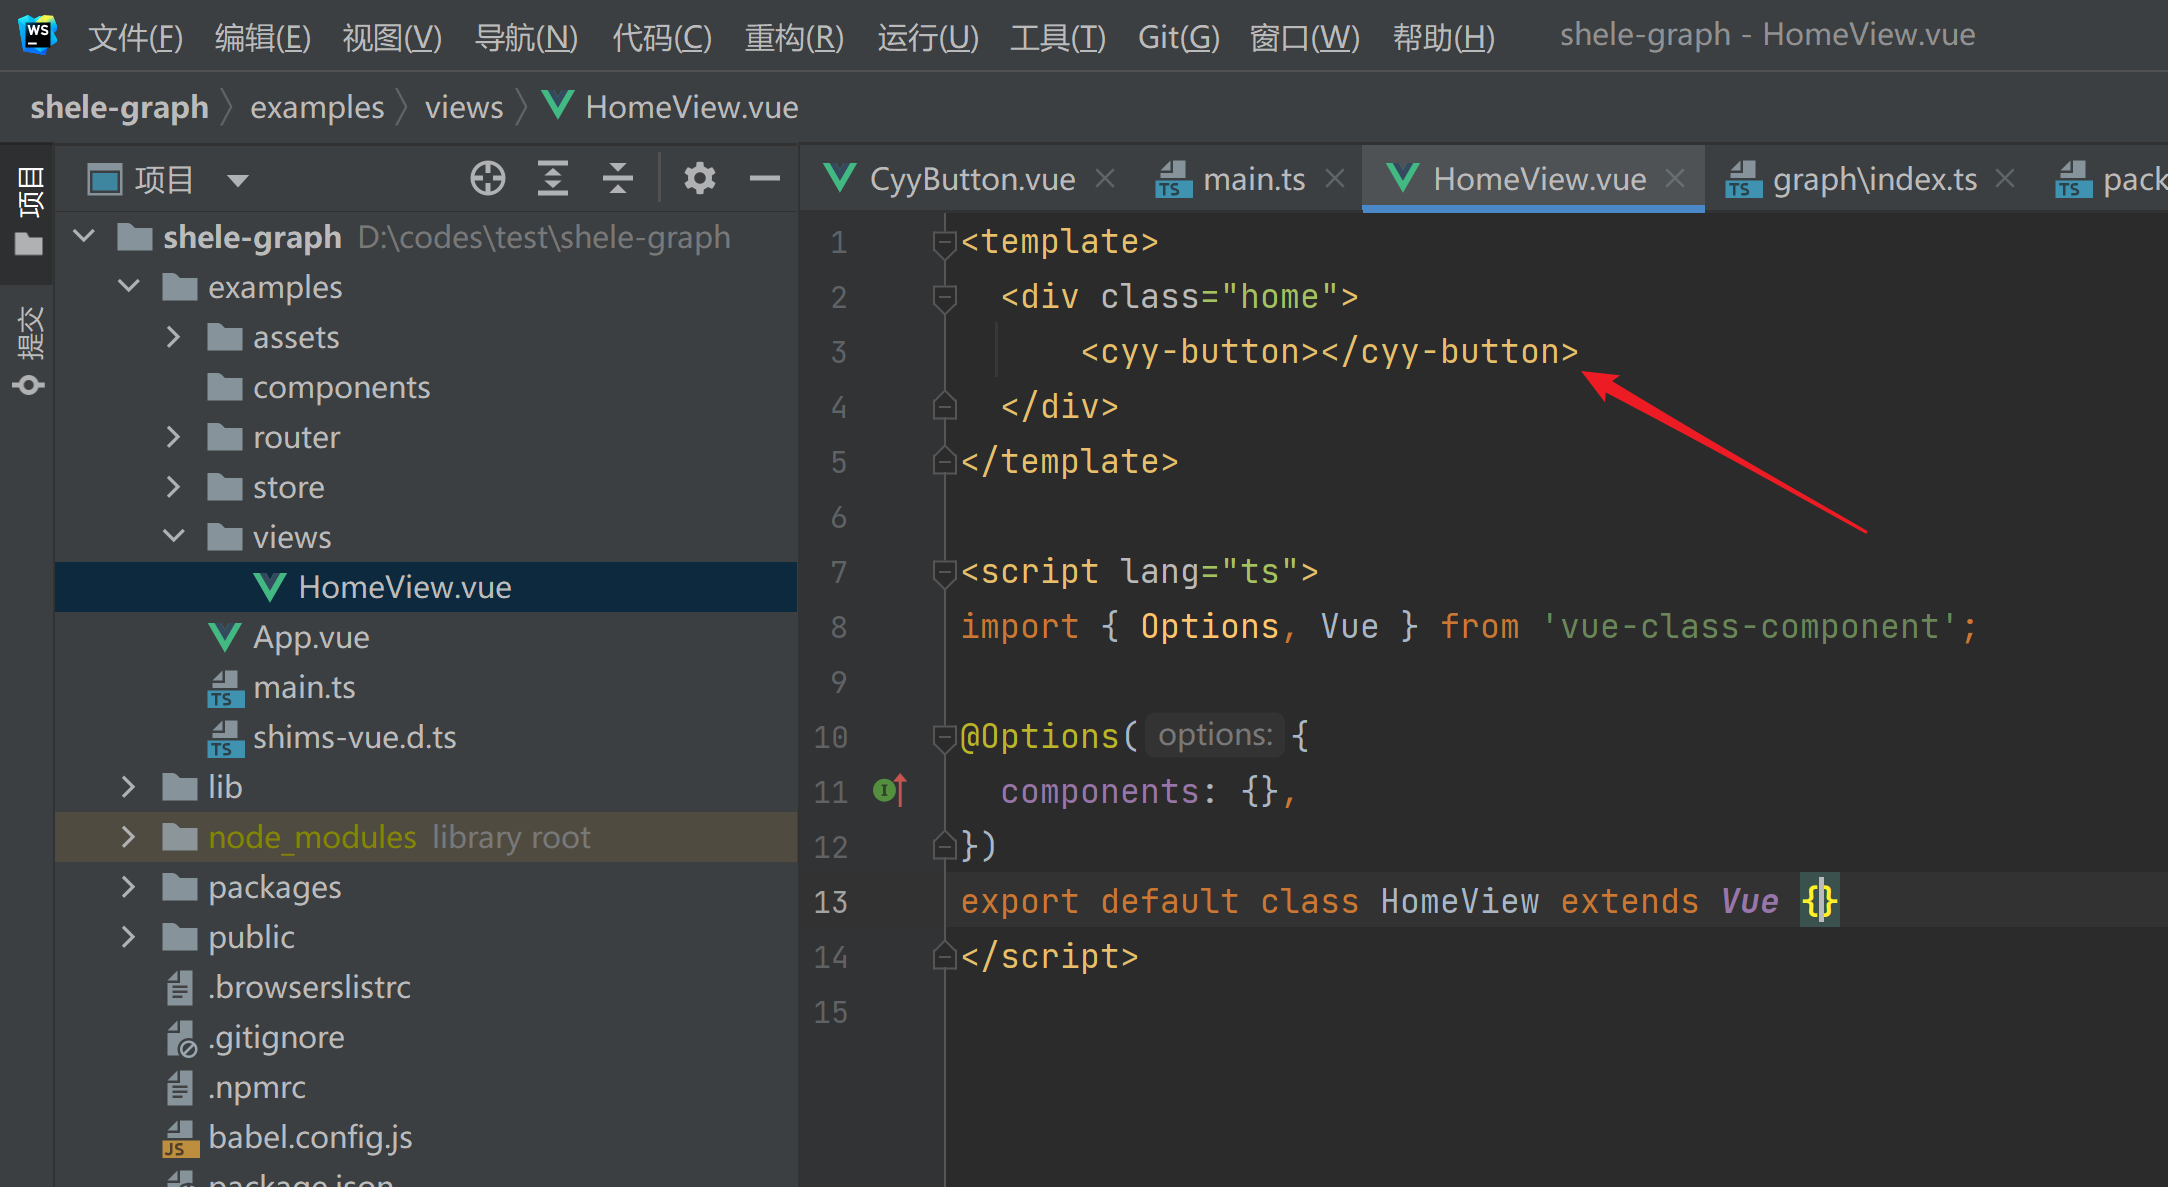Click the hide project panel icon
The width and height of the screenshot is (2168, 1187).
tap(765, 177)
